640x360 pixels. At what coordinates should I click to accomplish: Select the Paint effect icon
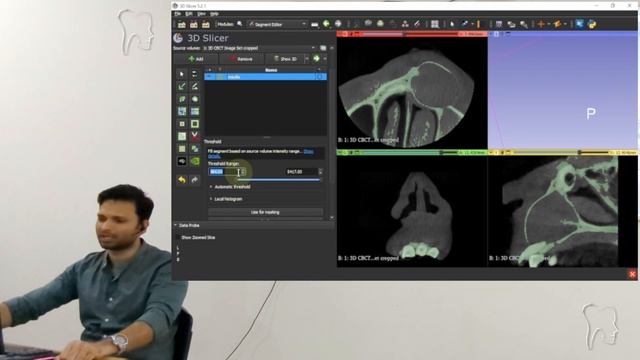click(x=182, y=87)
